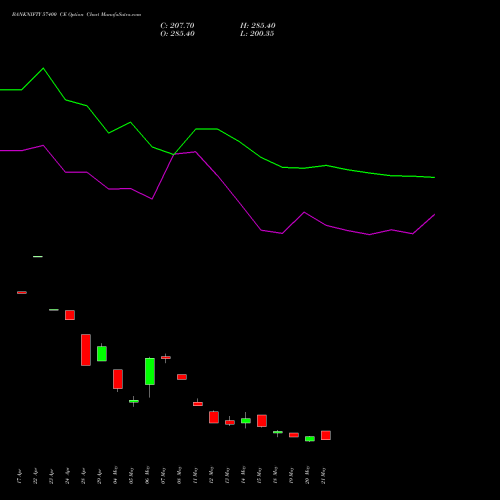Click the 28 Apr date label
Screen dimensions: 500x500
pos(83,477)
